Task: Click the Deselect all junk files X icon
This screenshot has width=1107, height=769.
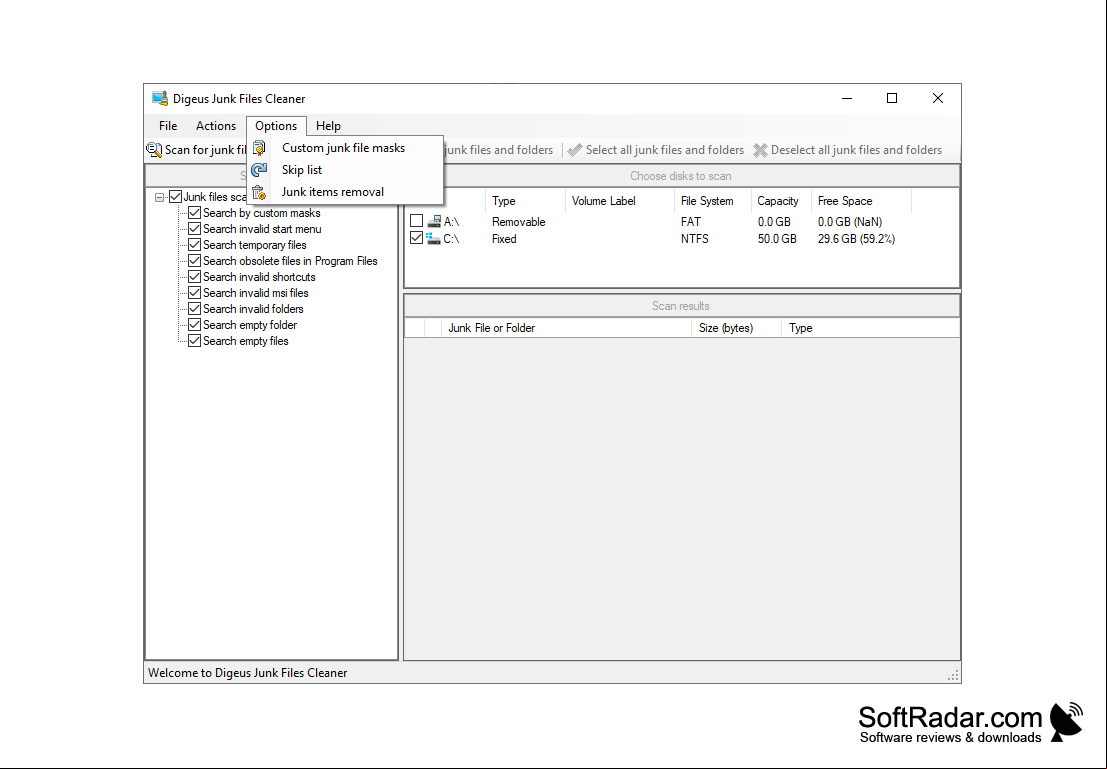Action: tap(760, 150)
